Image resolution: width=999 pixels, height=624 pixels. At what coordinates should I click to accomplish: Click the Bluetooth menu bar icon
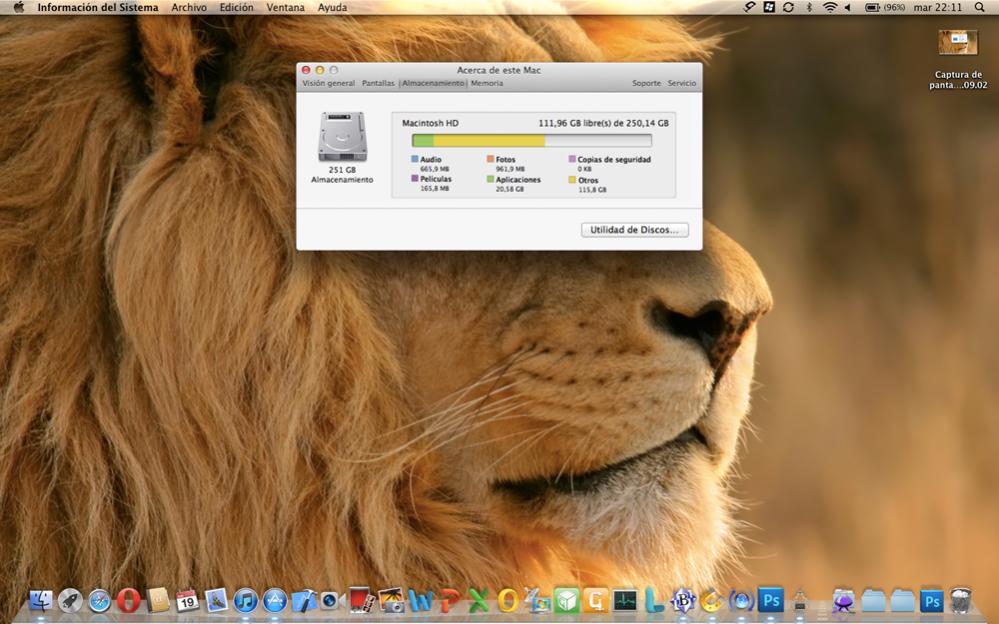pyautogui.click(x=809, y=7)
